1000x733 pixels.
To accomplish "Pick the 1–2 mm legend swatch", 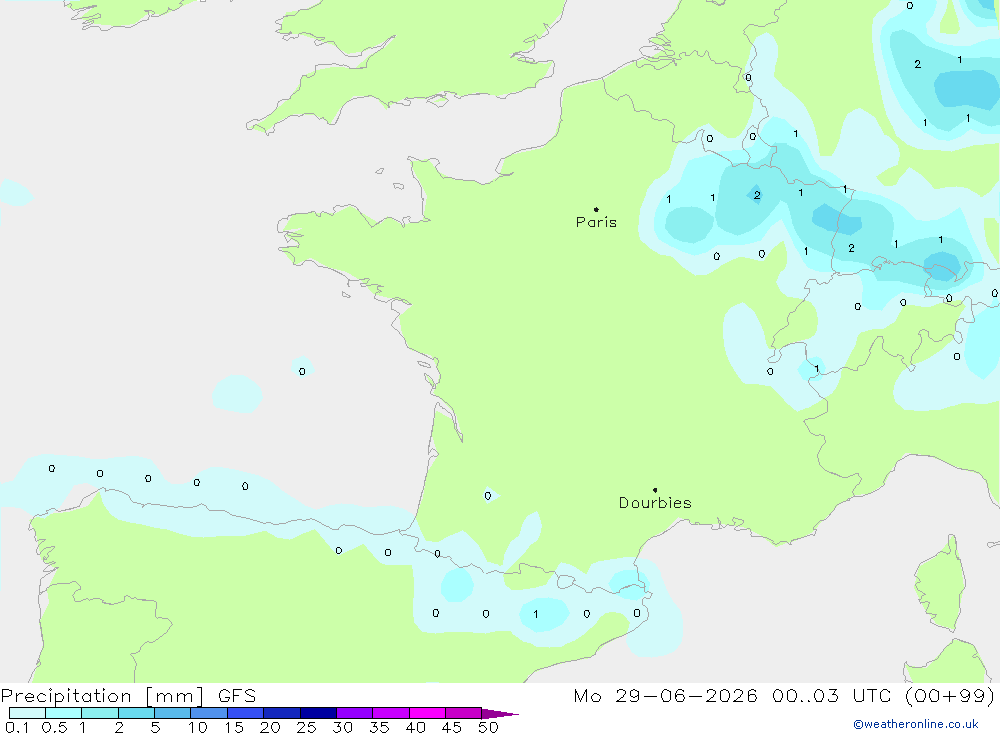I will [100, 713].
